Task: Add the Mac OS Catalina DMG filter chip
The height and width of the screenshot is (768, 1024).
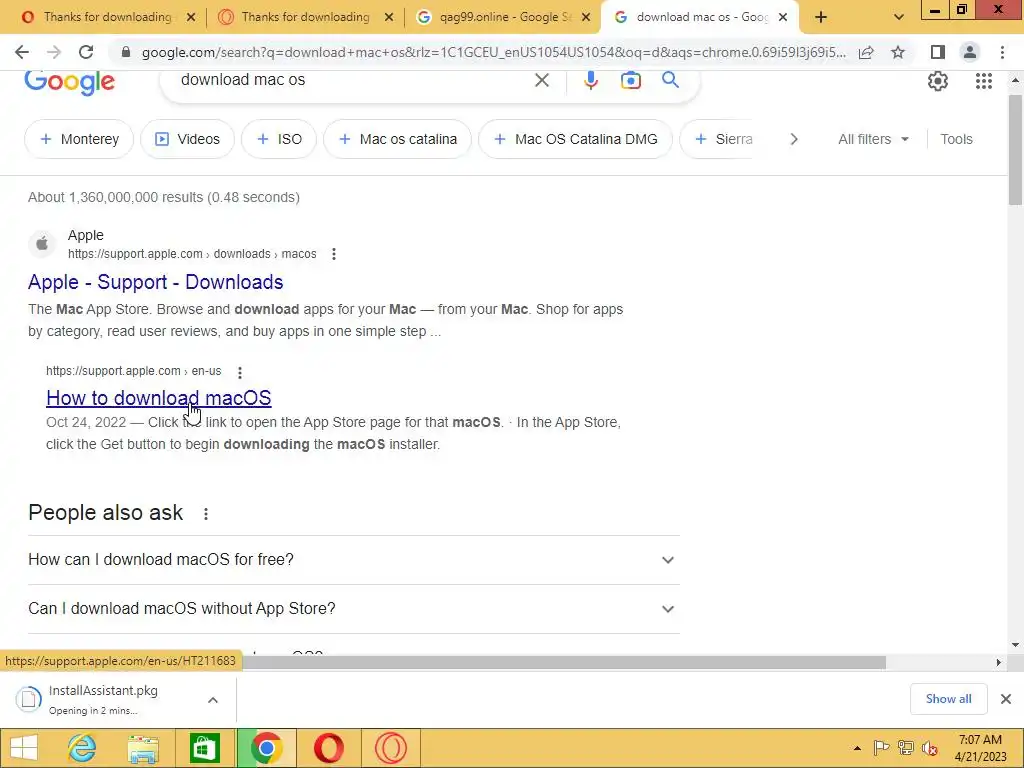Action: click(x=575, y=139)
